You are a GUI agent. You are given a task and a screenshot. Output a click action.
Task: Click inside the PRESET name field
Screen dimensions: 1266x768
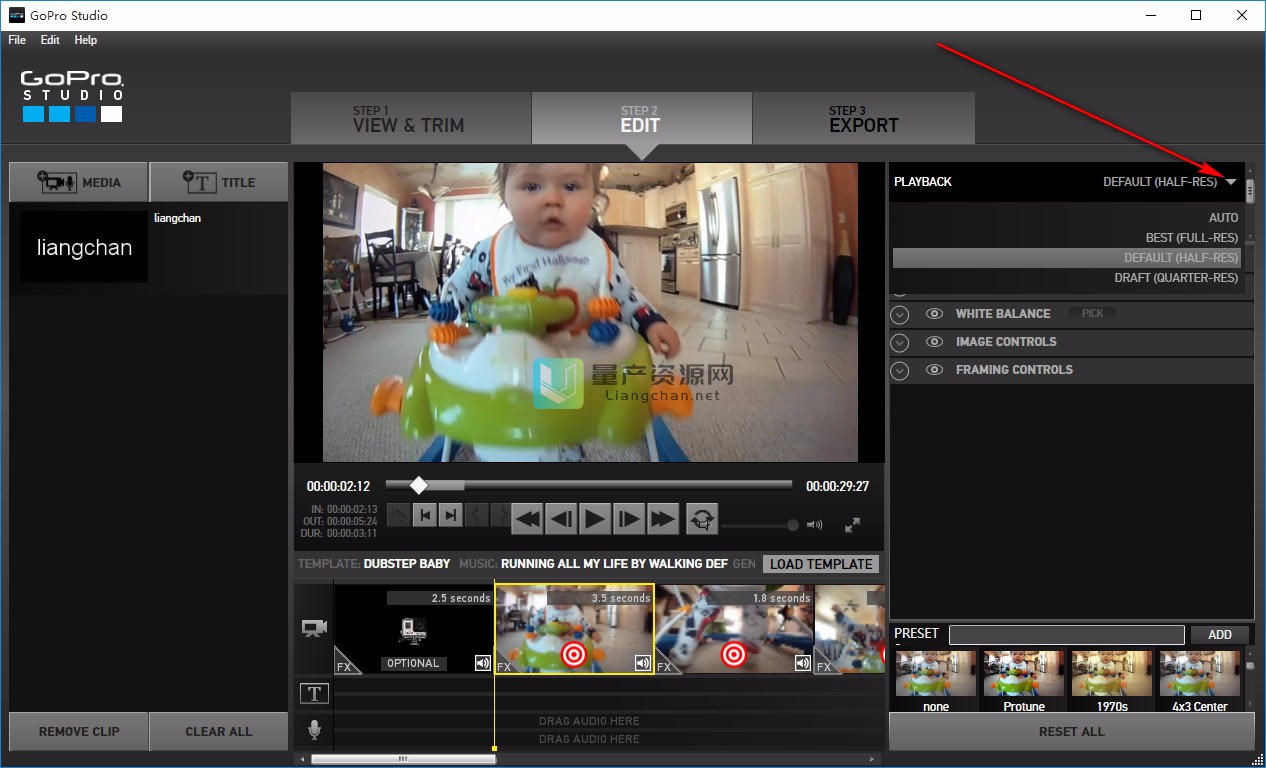point(1066,634)
